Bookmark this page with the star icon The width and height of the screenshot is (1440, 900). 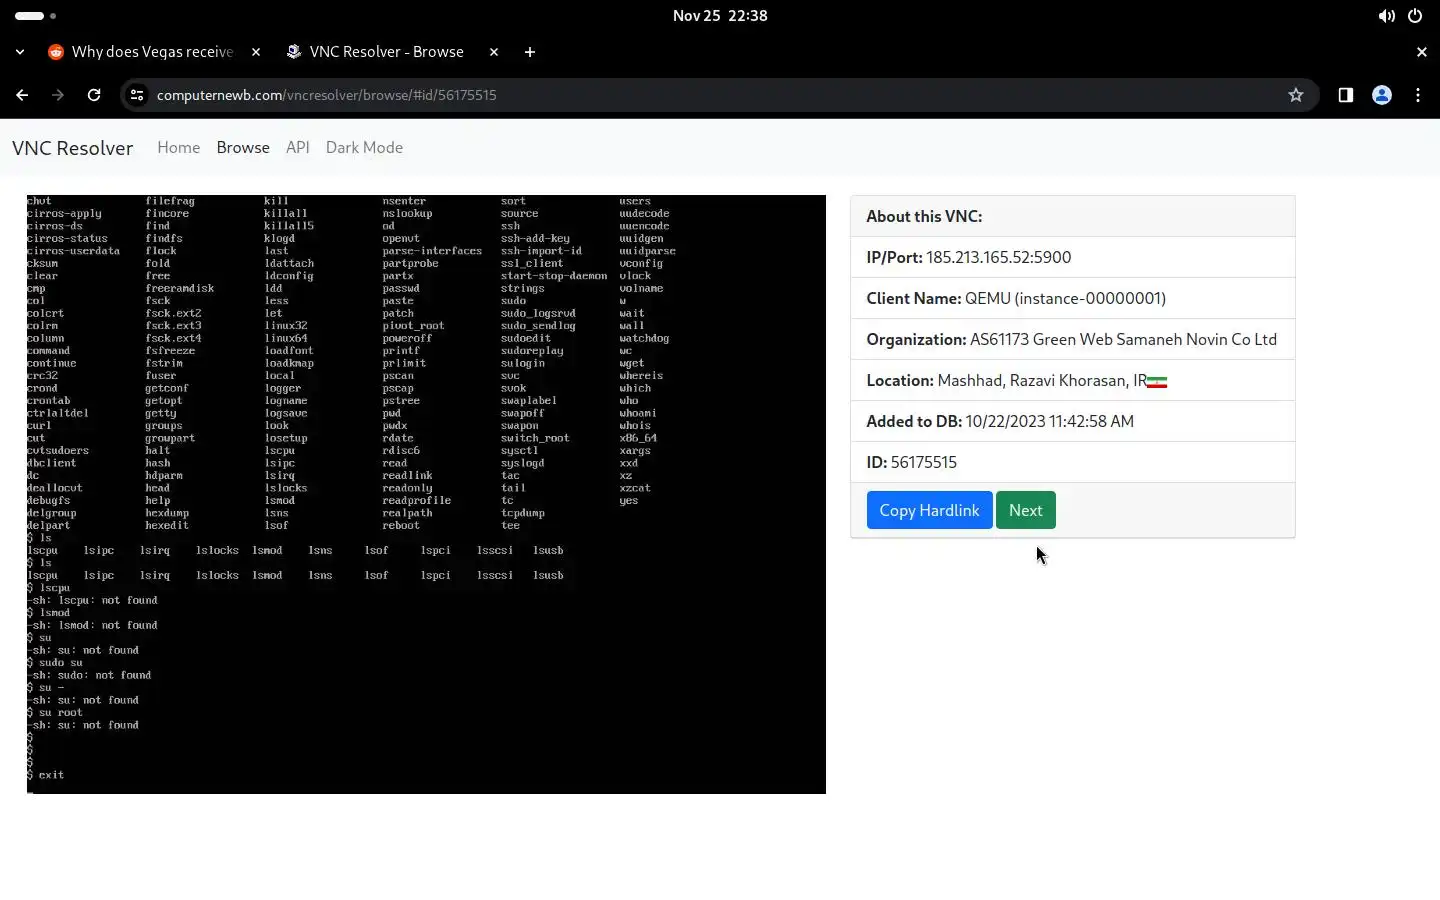pyautogui.click(x=1296, y=95)
